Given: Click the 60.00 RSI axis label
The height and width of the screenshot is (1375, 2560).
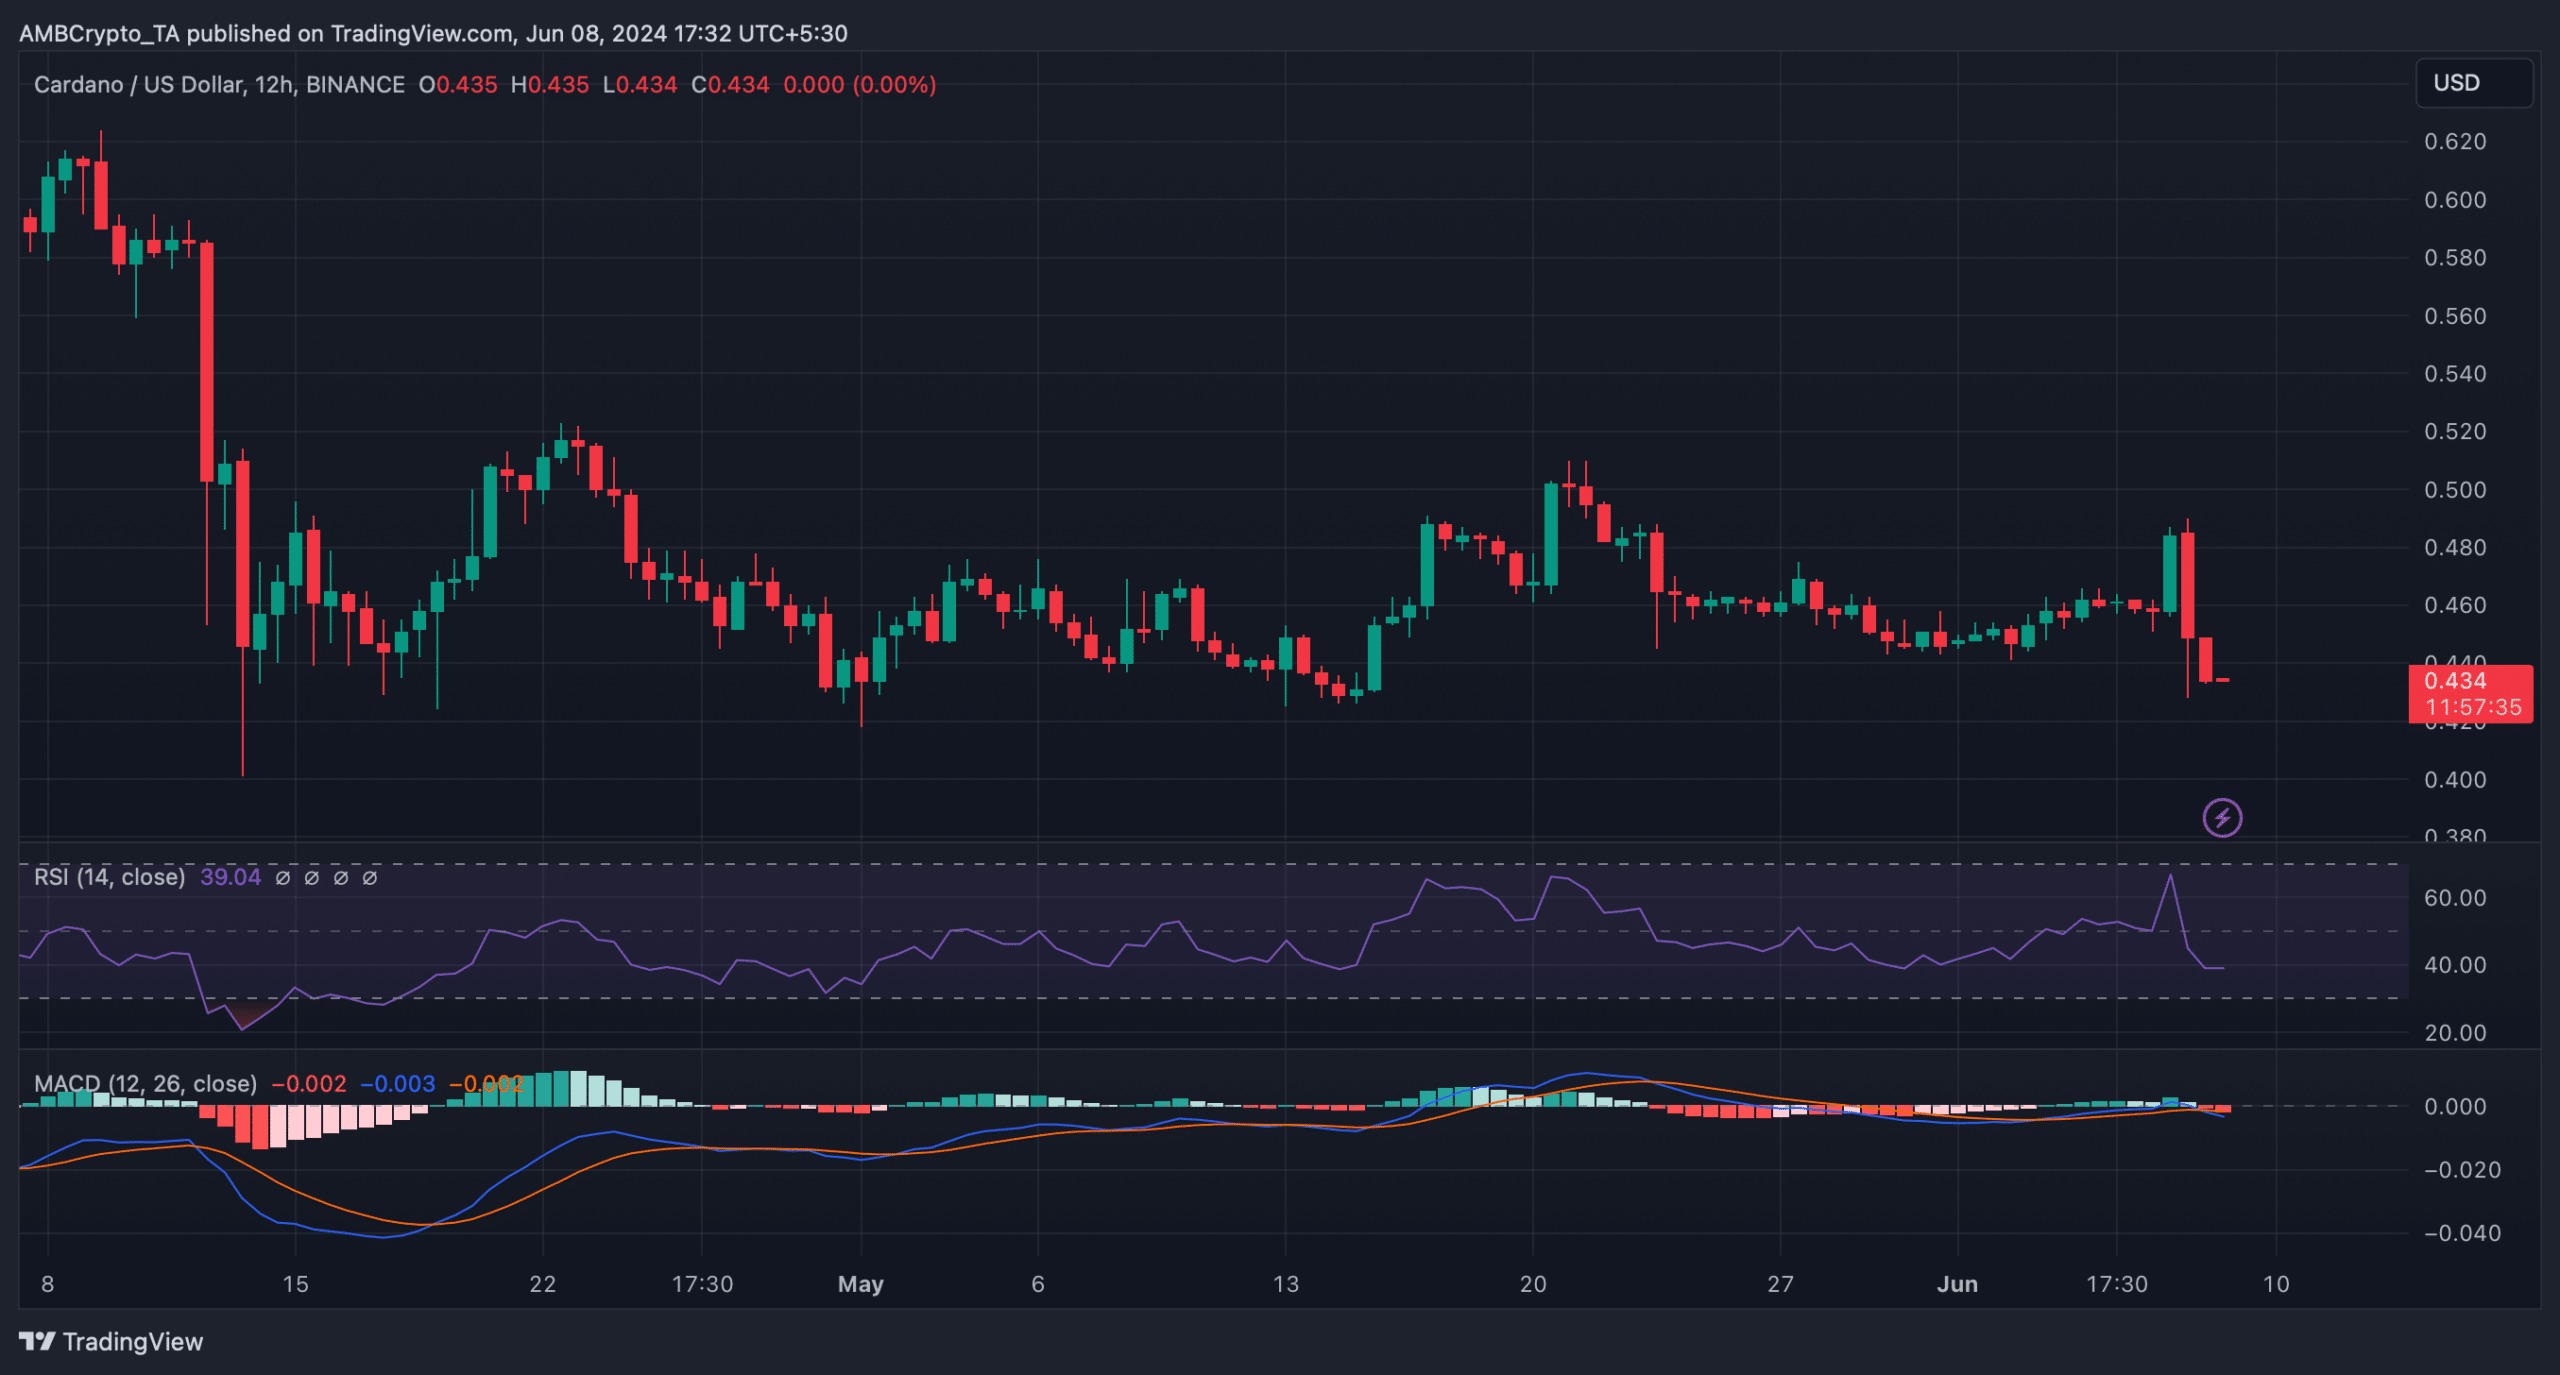Looking at the screenshot, I should pos(2455,898).
